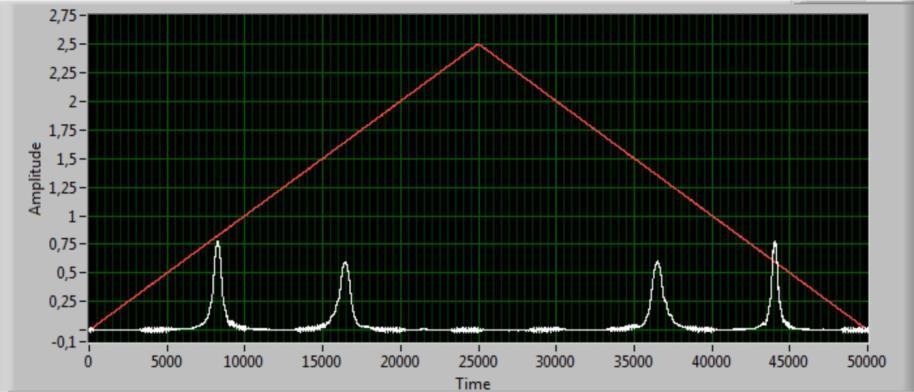This screenshot has height=392, width=914.
Task: Click the 0,75 tick label on Amplitude axis
Action: tap(63, 244)
